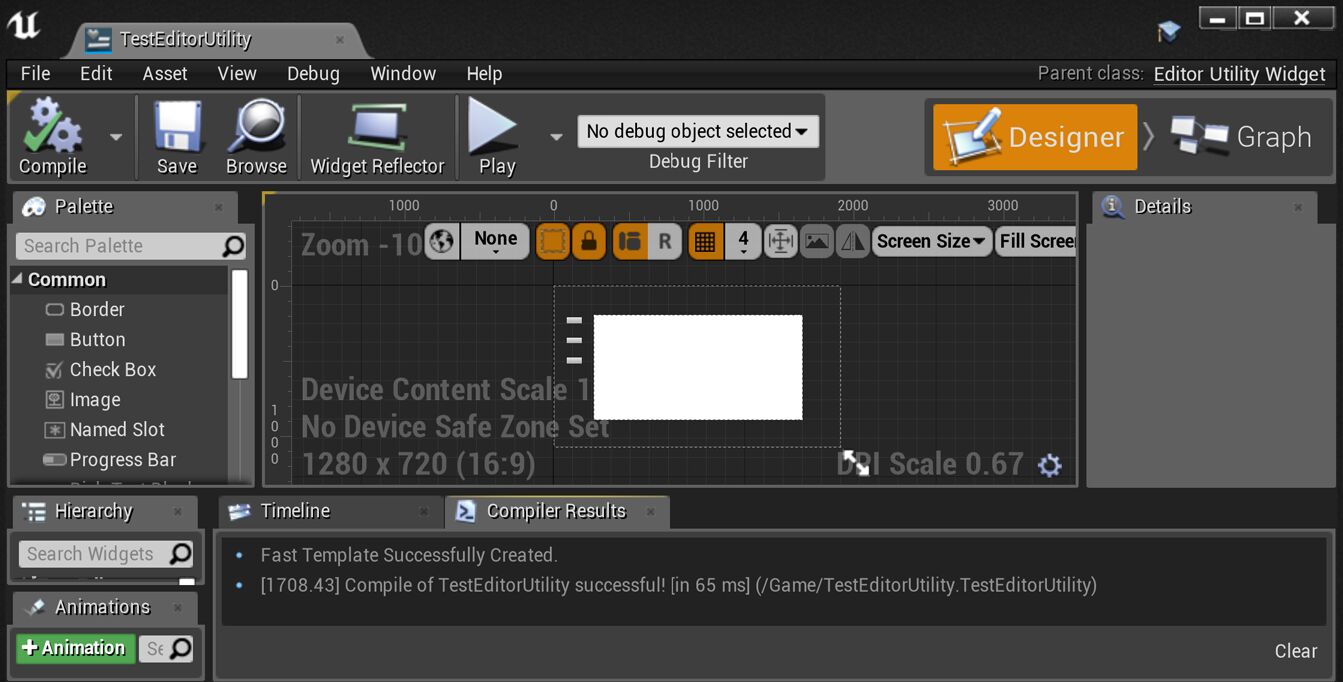Click the Editor Utility Widget parent class link
Image resolution: width=1343 pixels, height=682 pixels.
pos(1239,73)
